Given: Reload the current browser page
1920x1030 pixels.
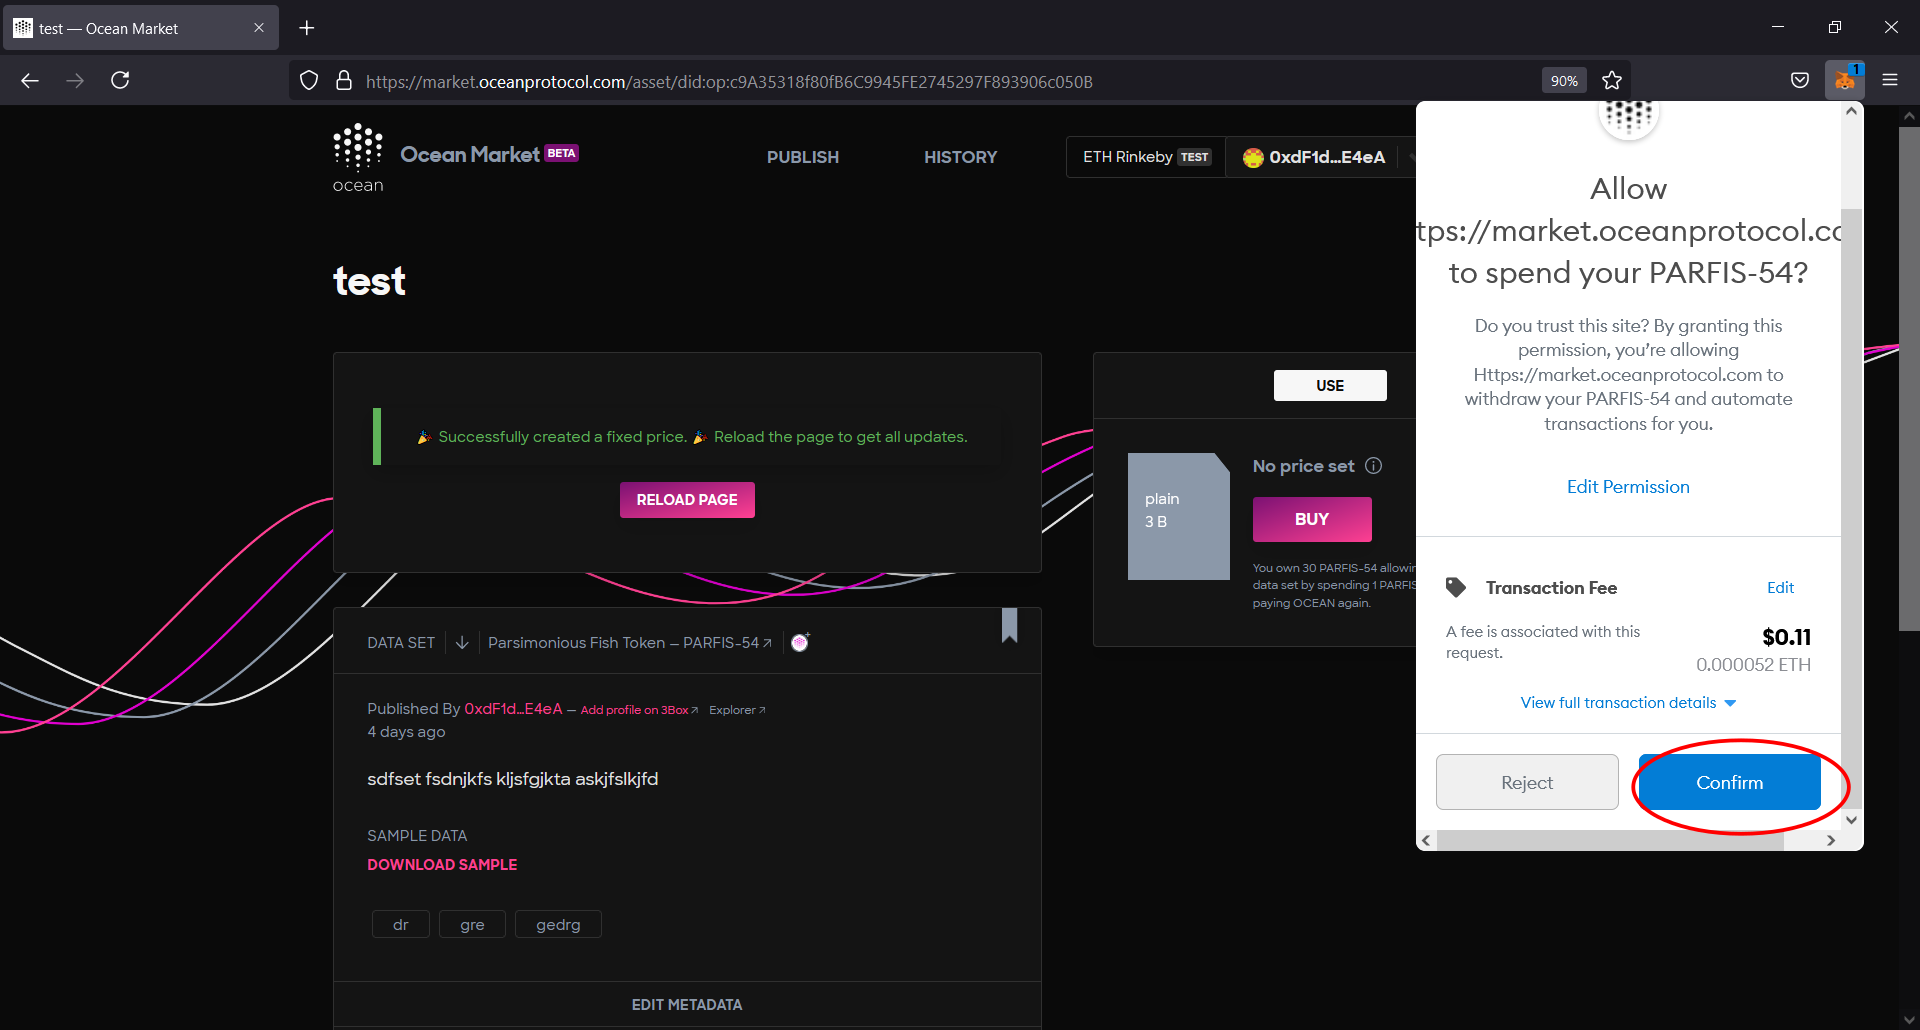Looking at the screenshot, I should [x=120, y=81].
